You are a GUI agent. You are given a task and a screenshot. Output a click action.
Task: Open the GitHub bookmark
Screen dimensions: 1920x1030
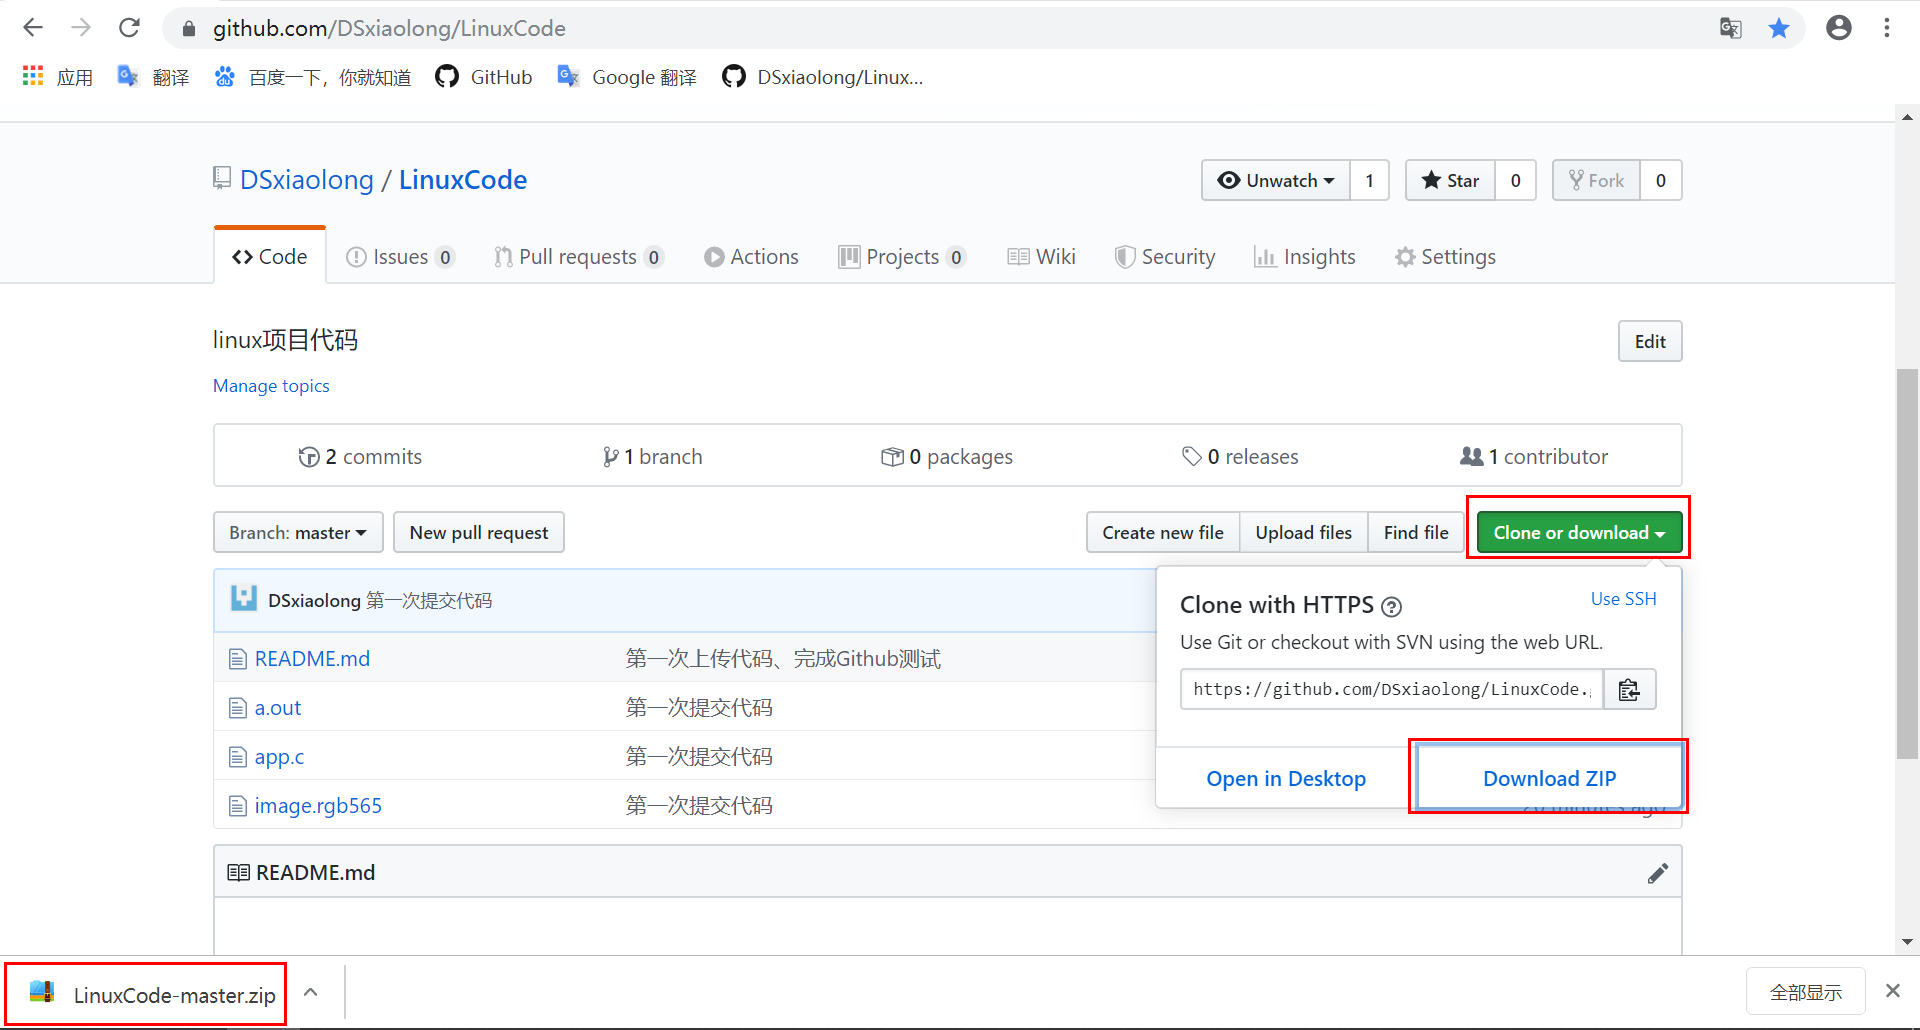click(x=484, y=77)
